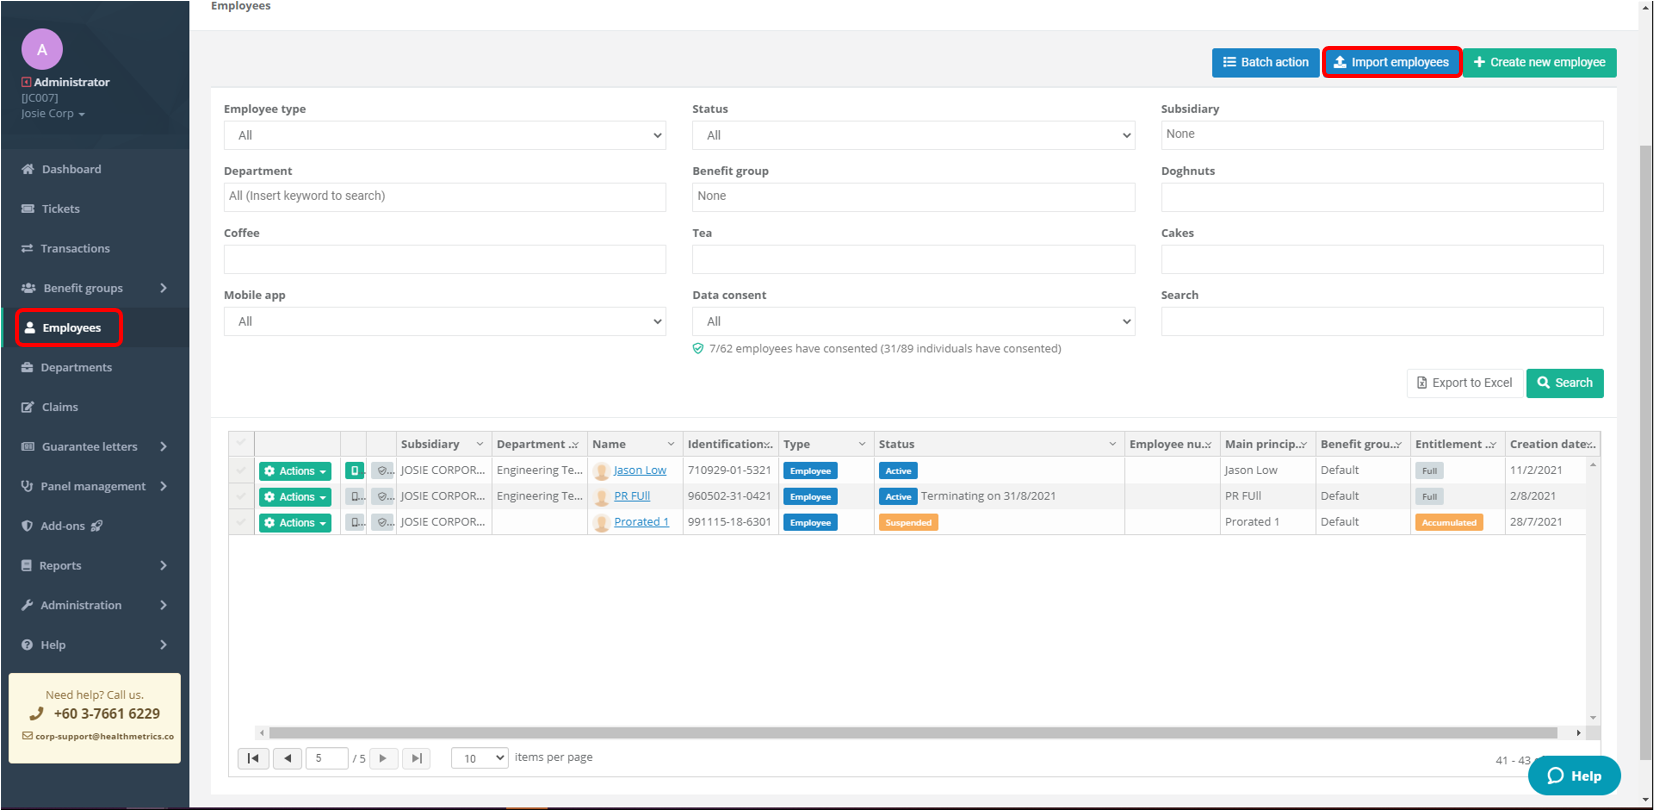
Task: Go to the first page of results
Action: pos(253,759)
